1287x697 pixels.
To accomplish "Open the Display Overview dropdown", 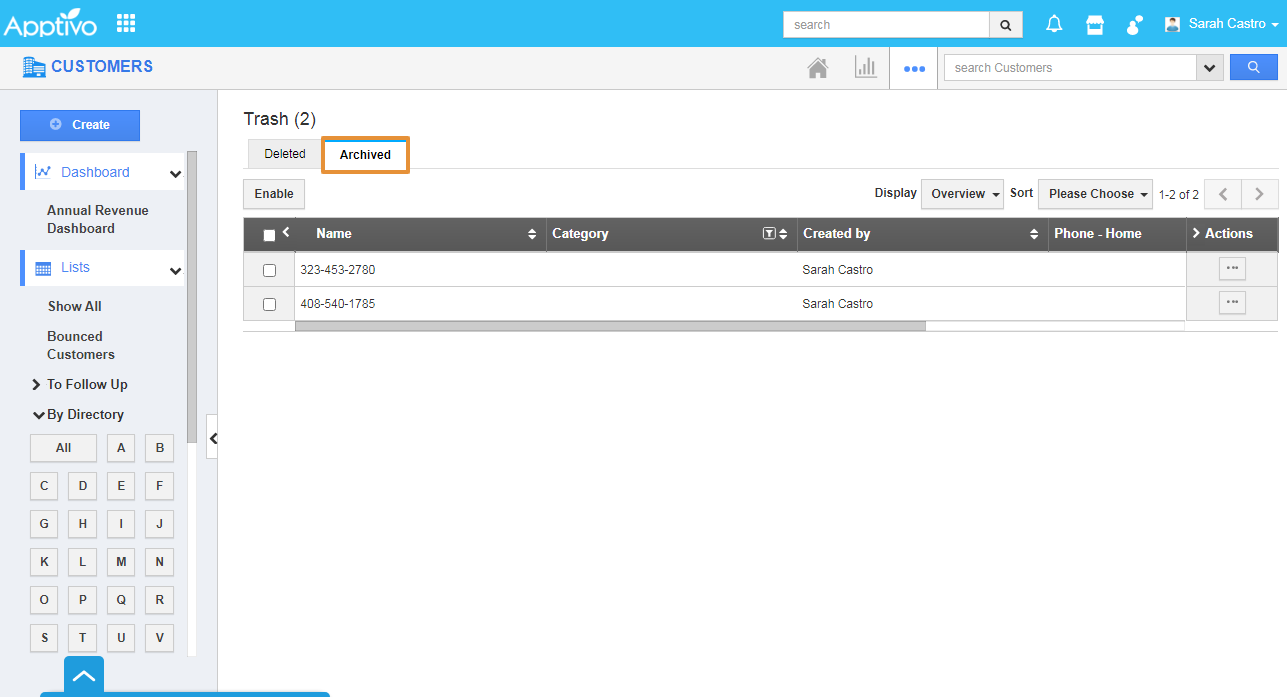I will pos(962,194).
